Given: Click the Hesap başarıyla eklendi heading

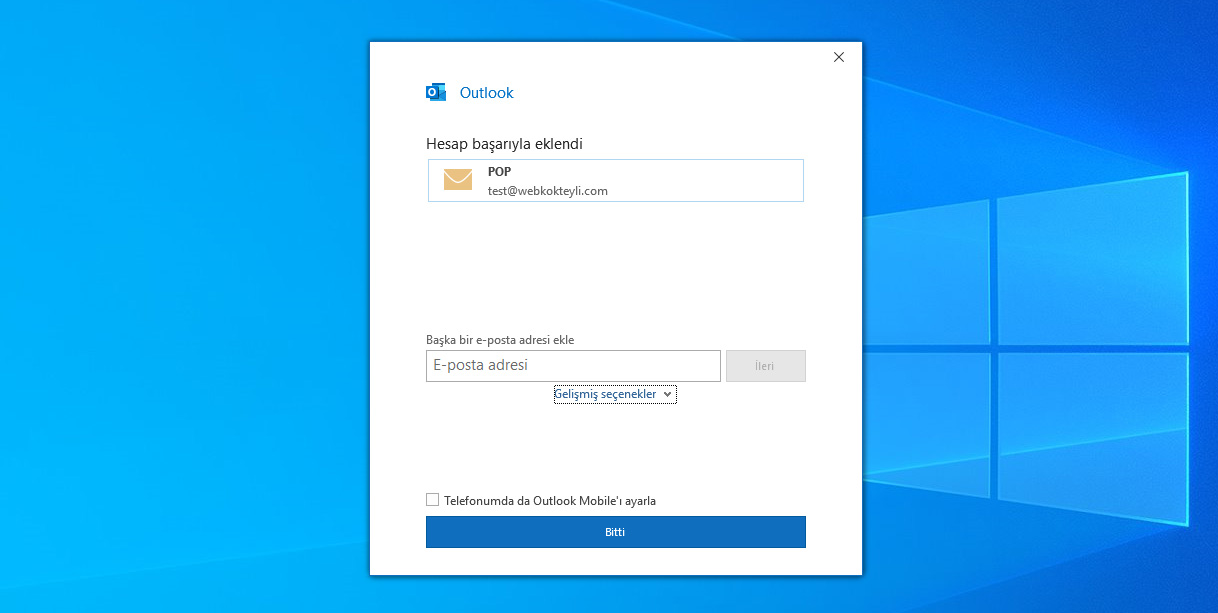Looking at the screenshot, I should [x=504, y=144].
